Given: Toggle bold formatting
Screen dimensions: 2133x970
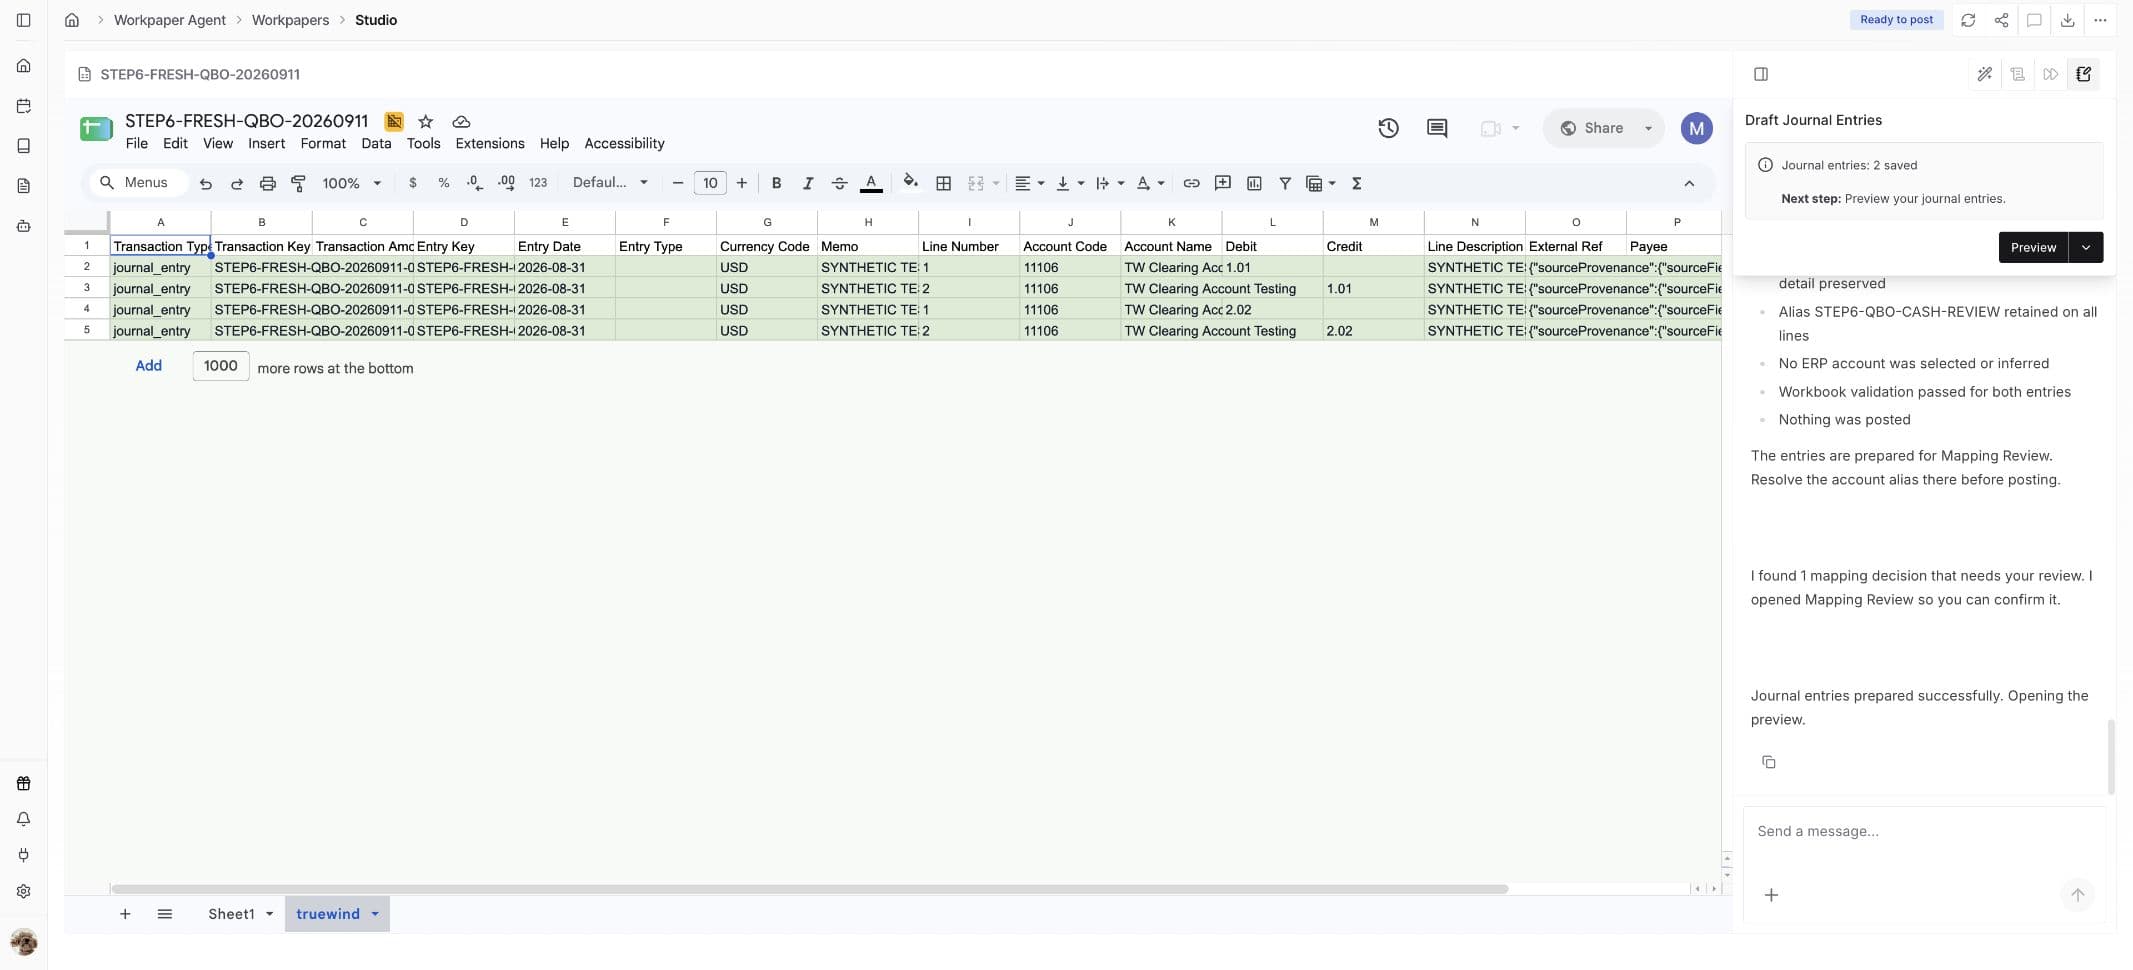Looking at the screenshot, I should click(776, 183).
